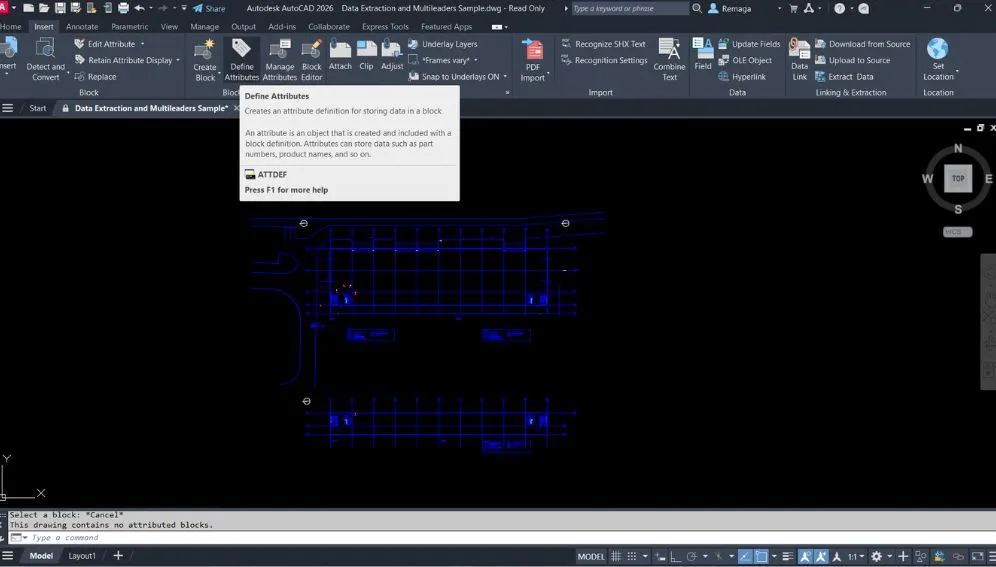The height and width of the screenshot is (567, 996).
Task: Expand the Retain Attribute Display dropdown
Action: click(178, 60)
